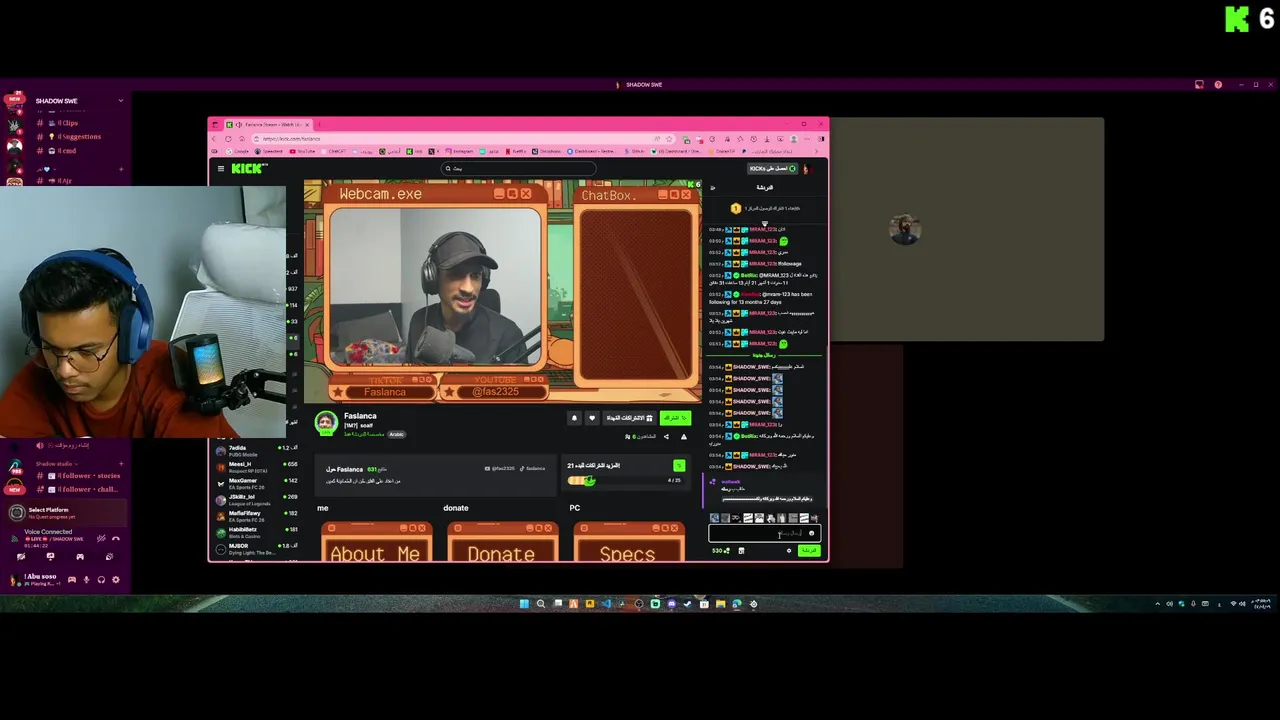Focus the Kick search box
This screenshot has height=720, width=1280.
pos(520,169)
